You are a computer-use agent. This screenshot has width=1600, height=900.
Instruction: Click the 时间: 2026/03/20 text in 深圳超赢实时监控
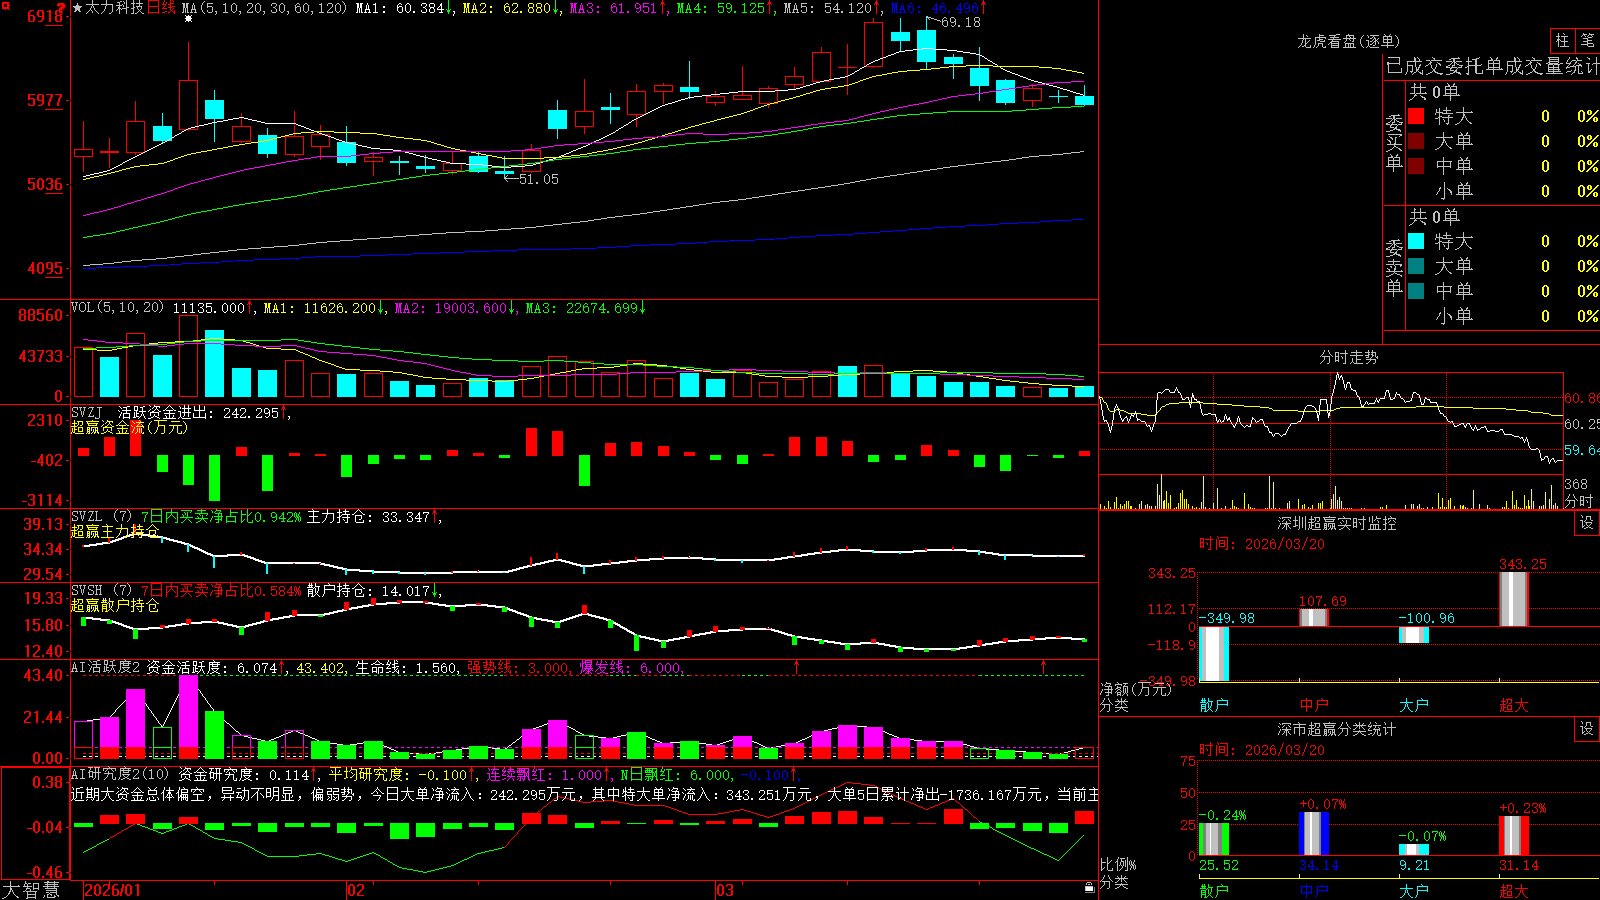(x=1262, y=544)
